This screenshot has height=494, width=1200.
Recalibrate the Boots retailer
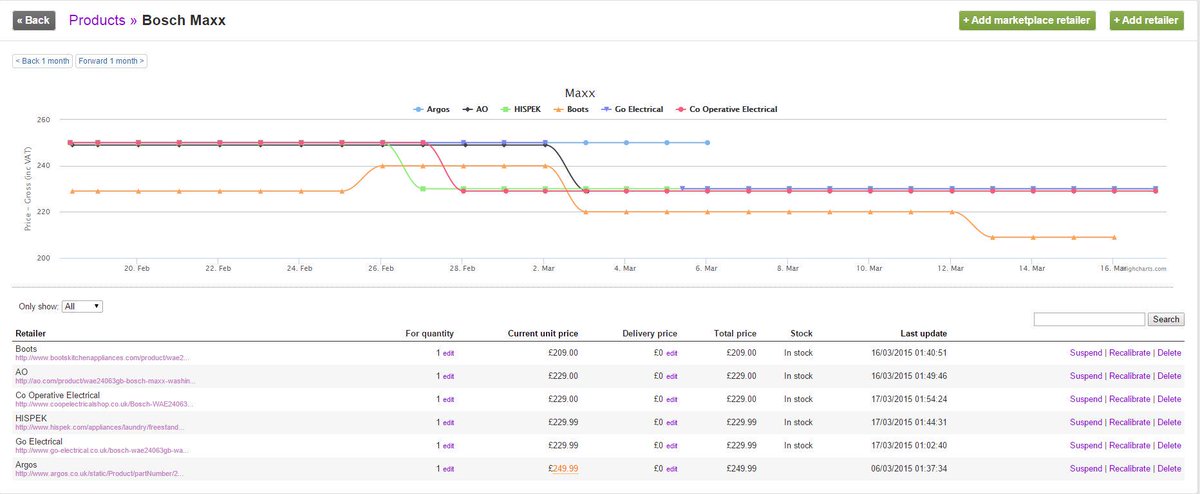(1129, 352)
